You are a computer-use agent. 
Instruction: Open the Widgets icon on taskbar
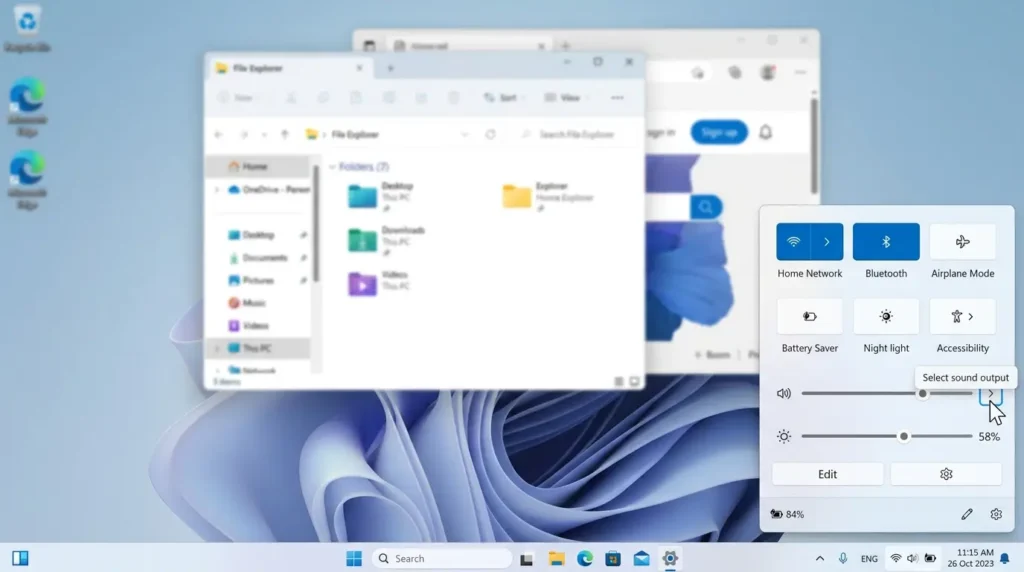coord(20,558)
